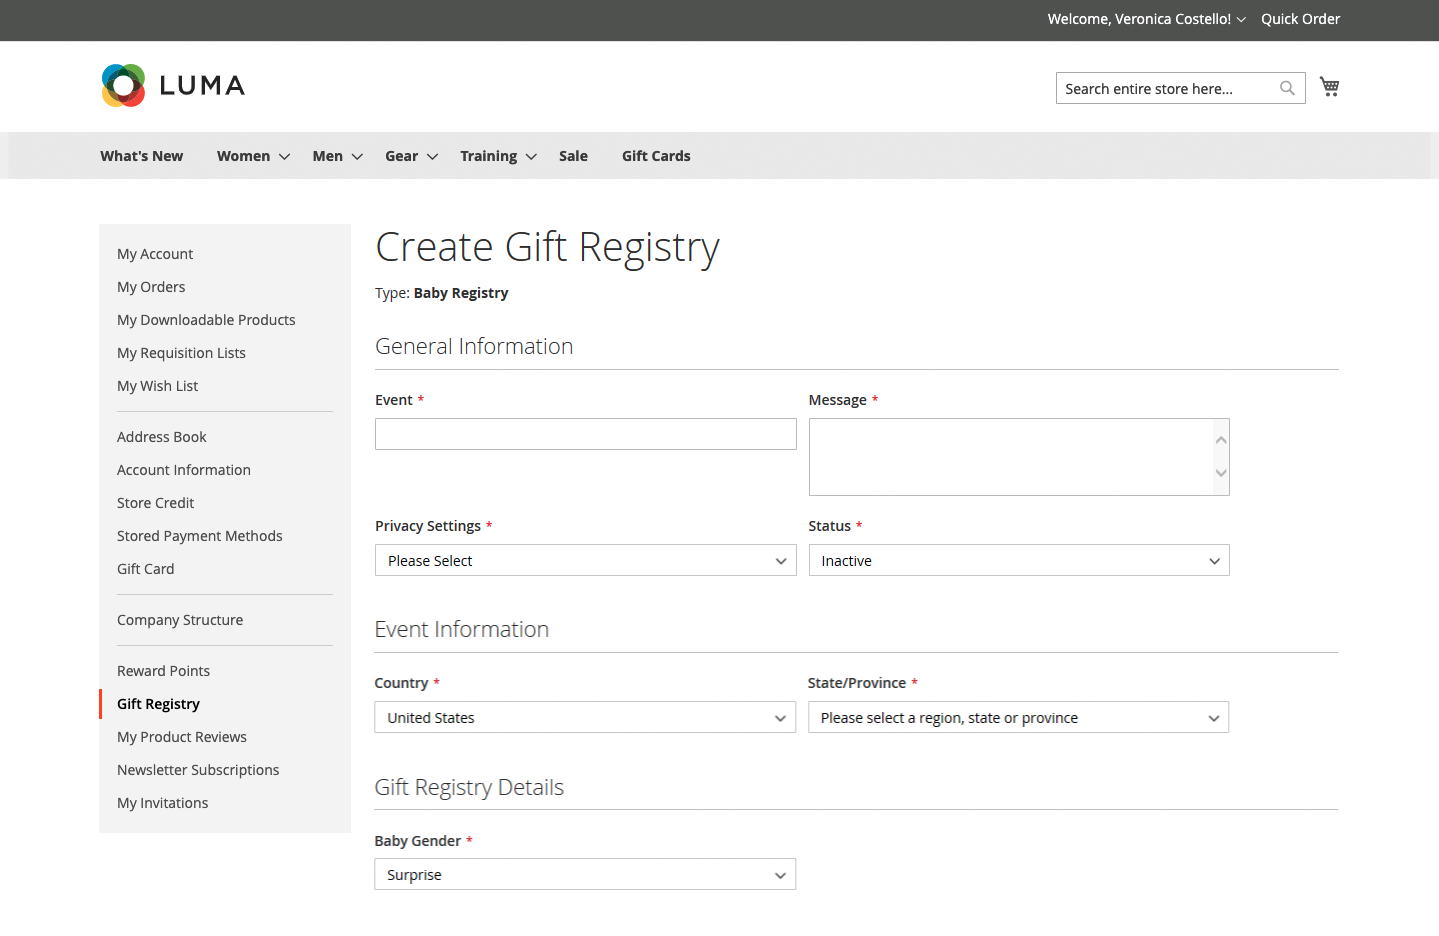This screenshot has height=936, width=1439.
Task: Open My Invitations
Action: coord(162,803)
